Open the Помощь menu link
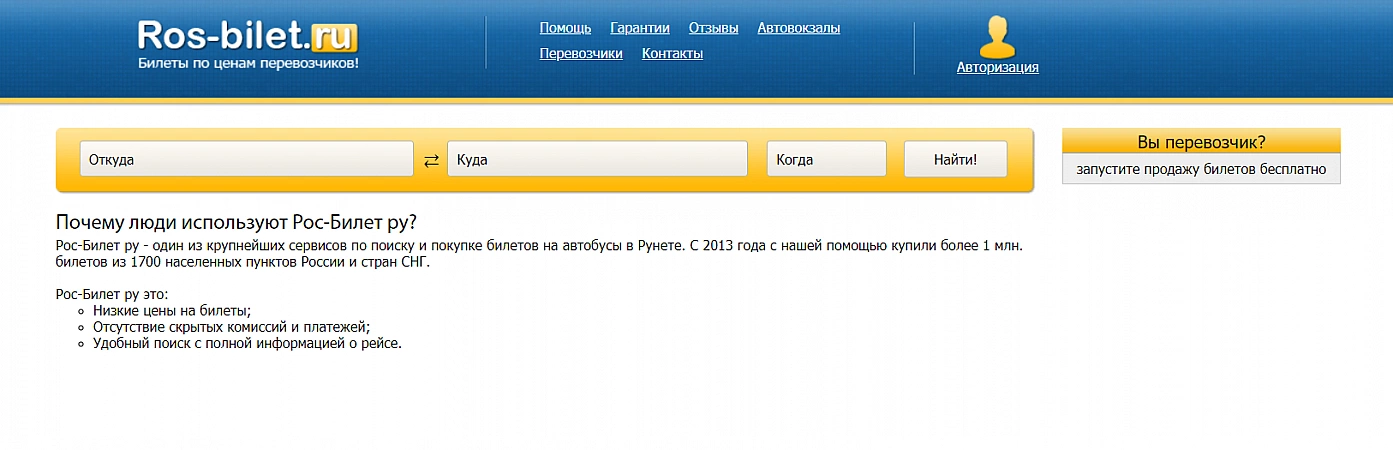1393x450 pixels. [x=565, y=28]
